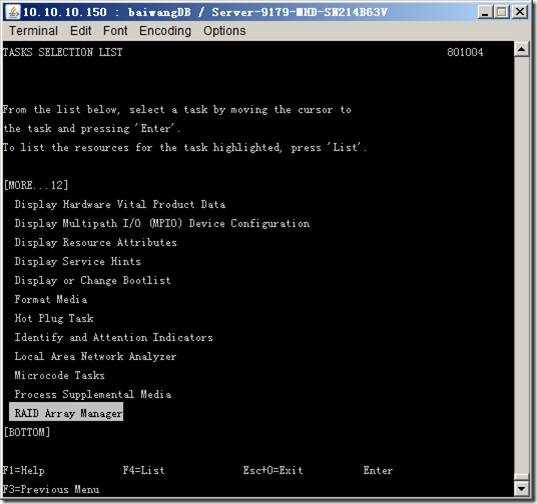Select Display Multipath I/O (MPIO) Device Configuration
The width and height of the screenshot is (537, 504).
pyautogui.click(x=162, y=224)
